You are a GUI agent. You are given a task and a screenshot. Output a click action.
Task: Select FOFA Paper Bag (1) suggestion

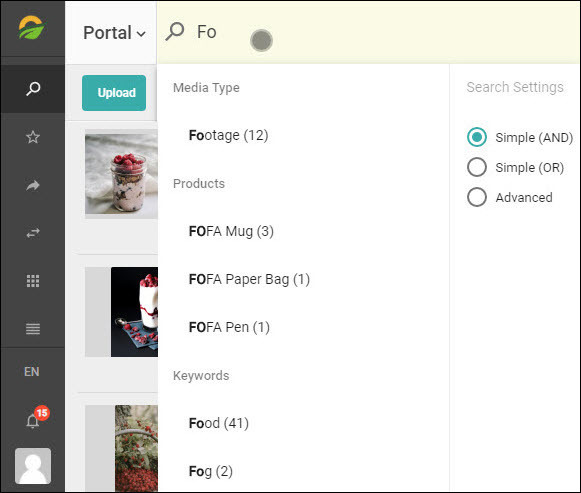249,279
